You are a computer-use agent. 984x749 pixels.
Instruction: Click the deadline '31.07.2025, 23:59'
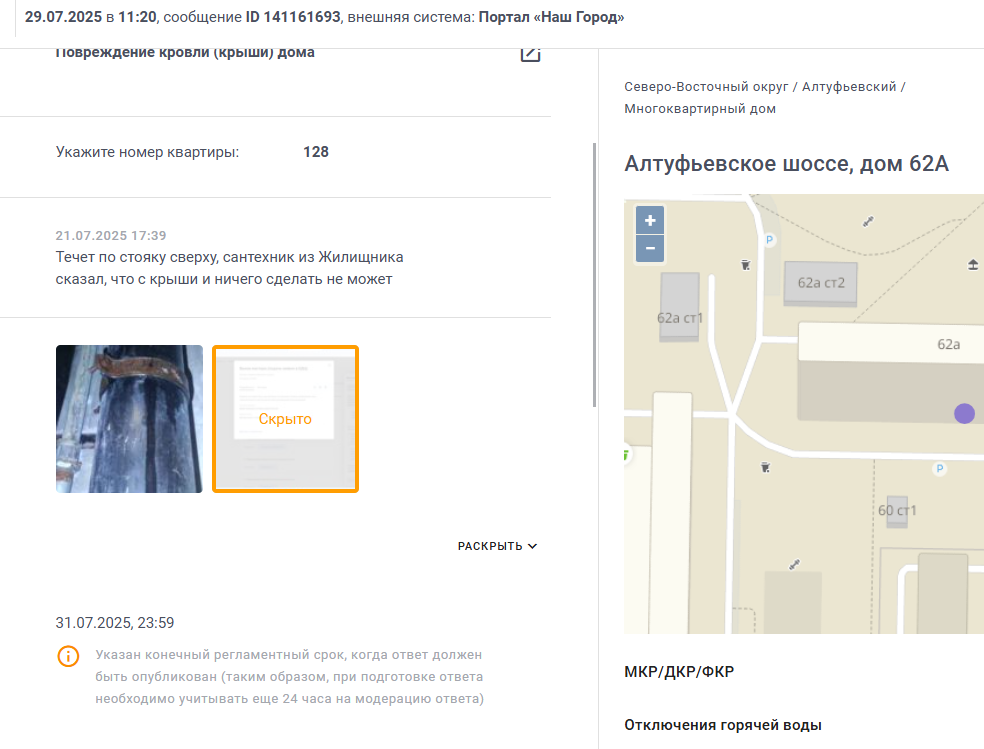point(115,623)
